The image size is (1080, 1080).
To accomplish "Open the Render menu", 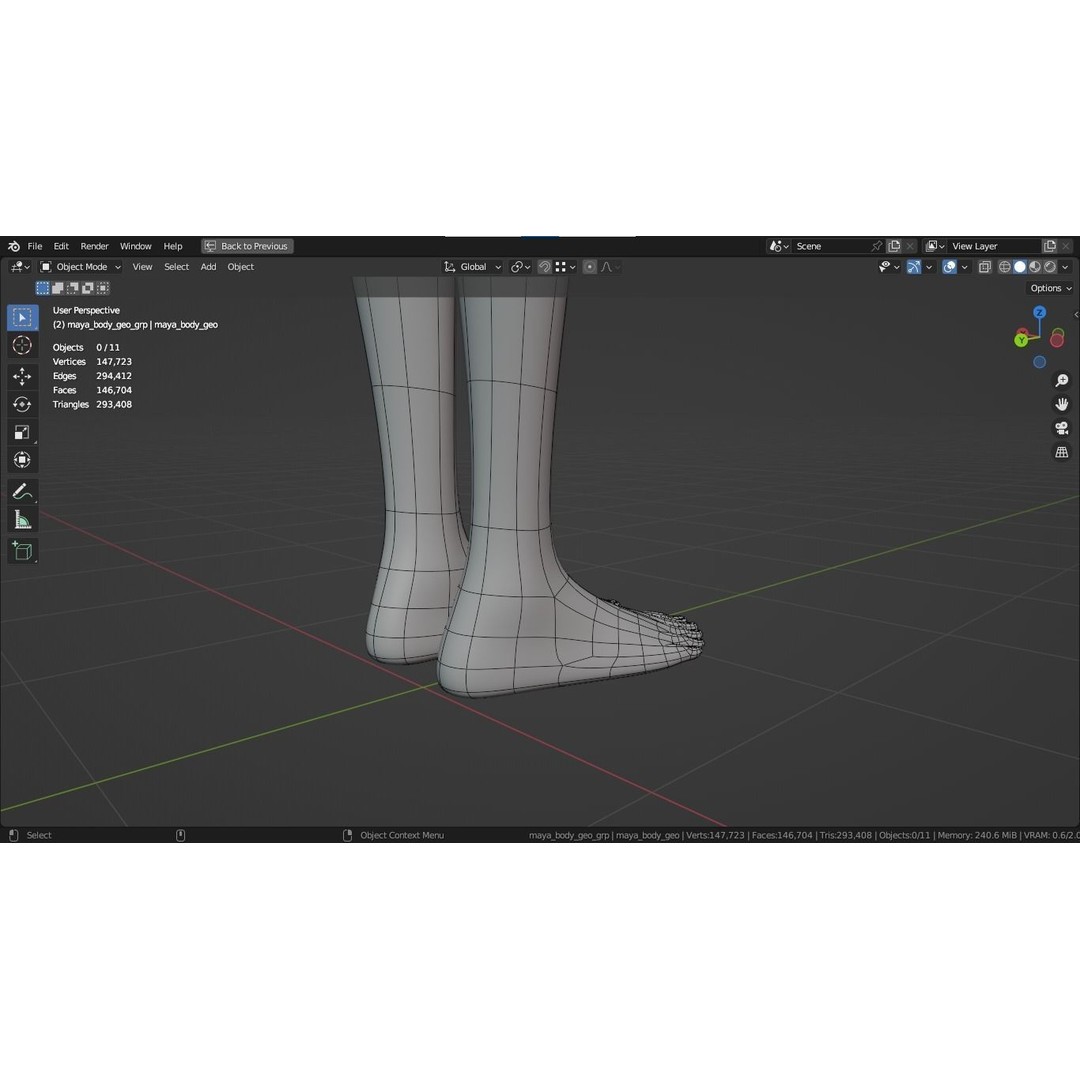I will click(x=94, y=246).
